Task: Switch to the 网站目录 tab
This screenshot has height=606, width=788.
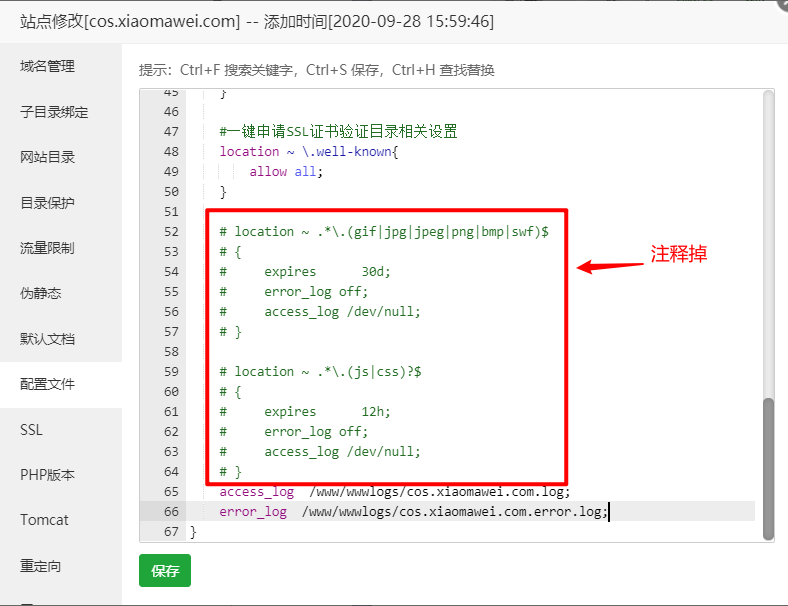Action: [47, 157]
